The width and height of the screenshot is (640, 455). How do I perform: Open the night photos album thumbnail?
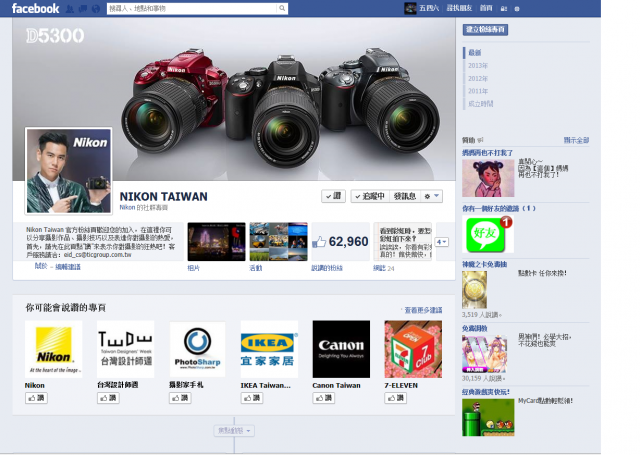click(x=216, y=242)
